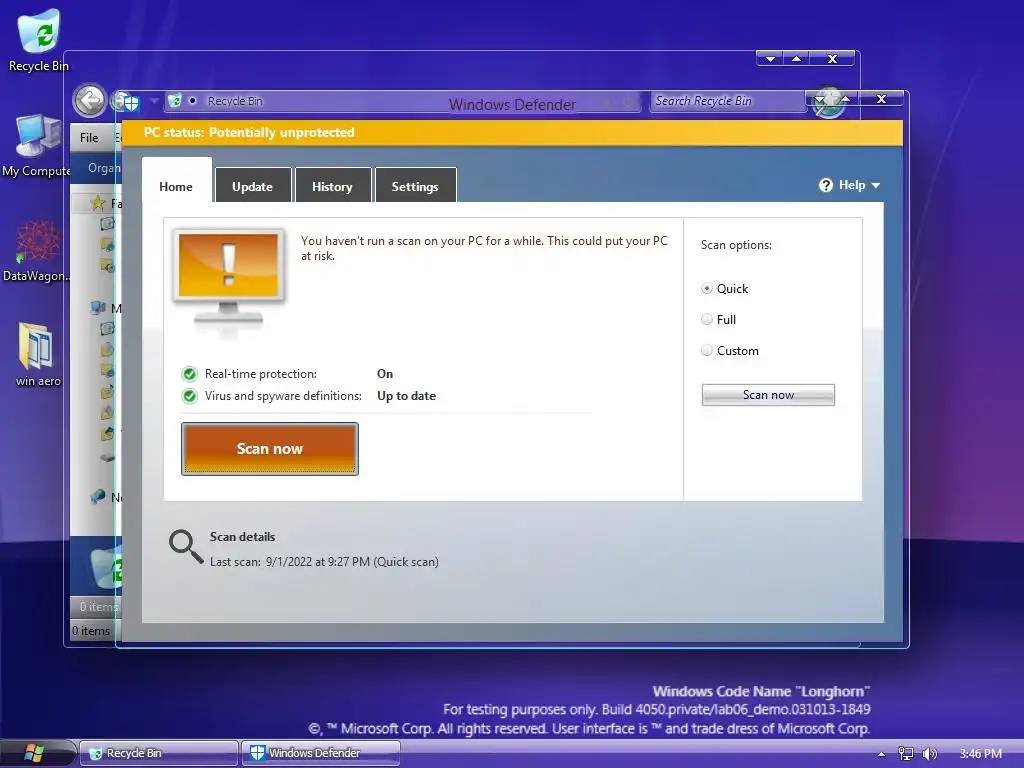Screen dimensions: 1024x768
Task: Click the gray Scan now button under Scan options
Action: pos(768,395)
